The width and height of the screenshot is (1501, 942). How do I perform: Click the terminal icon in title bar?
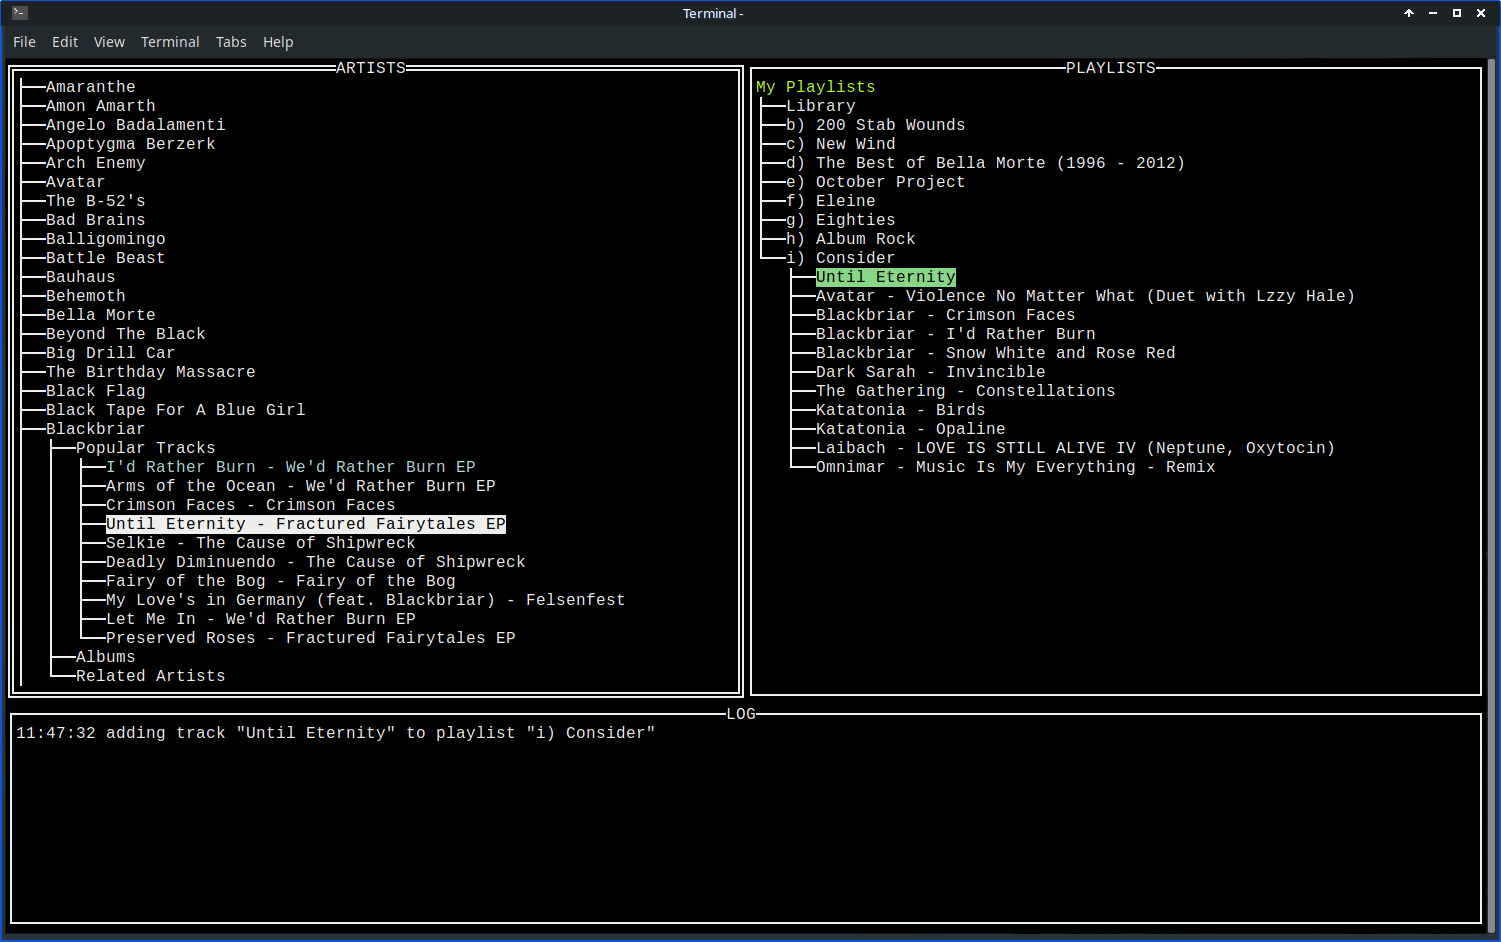20,13
